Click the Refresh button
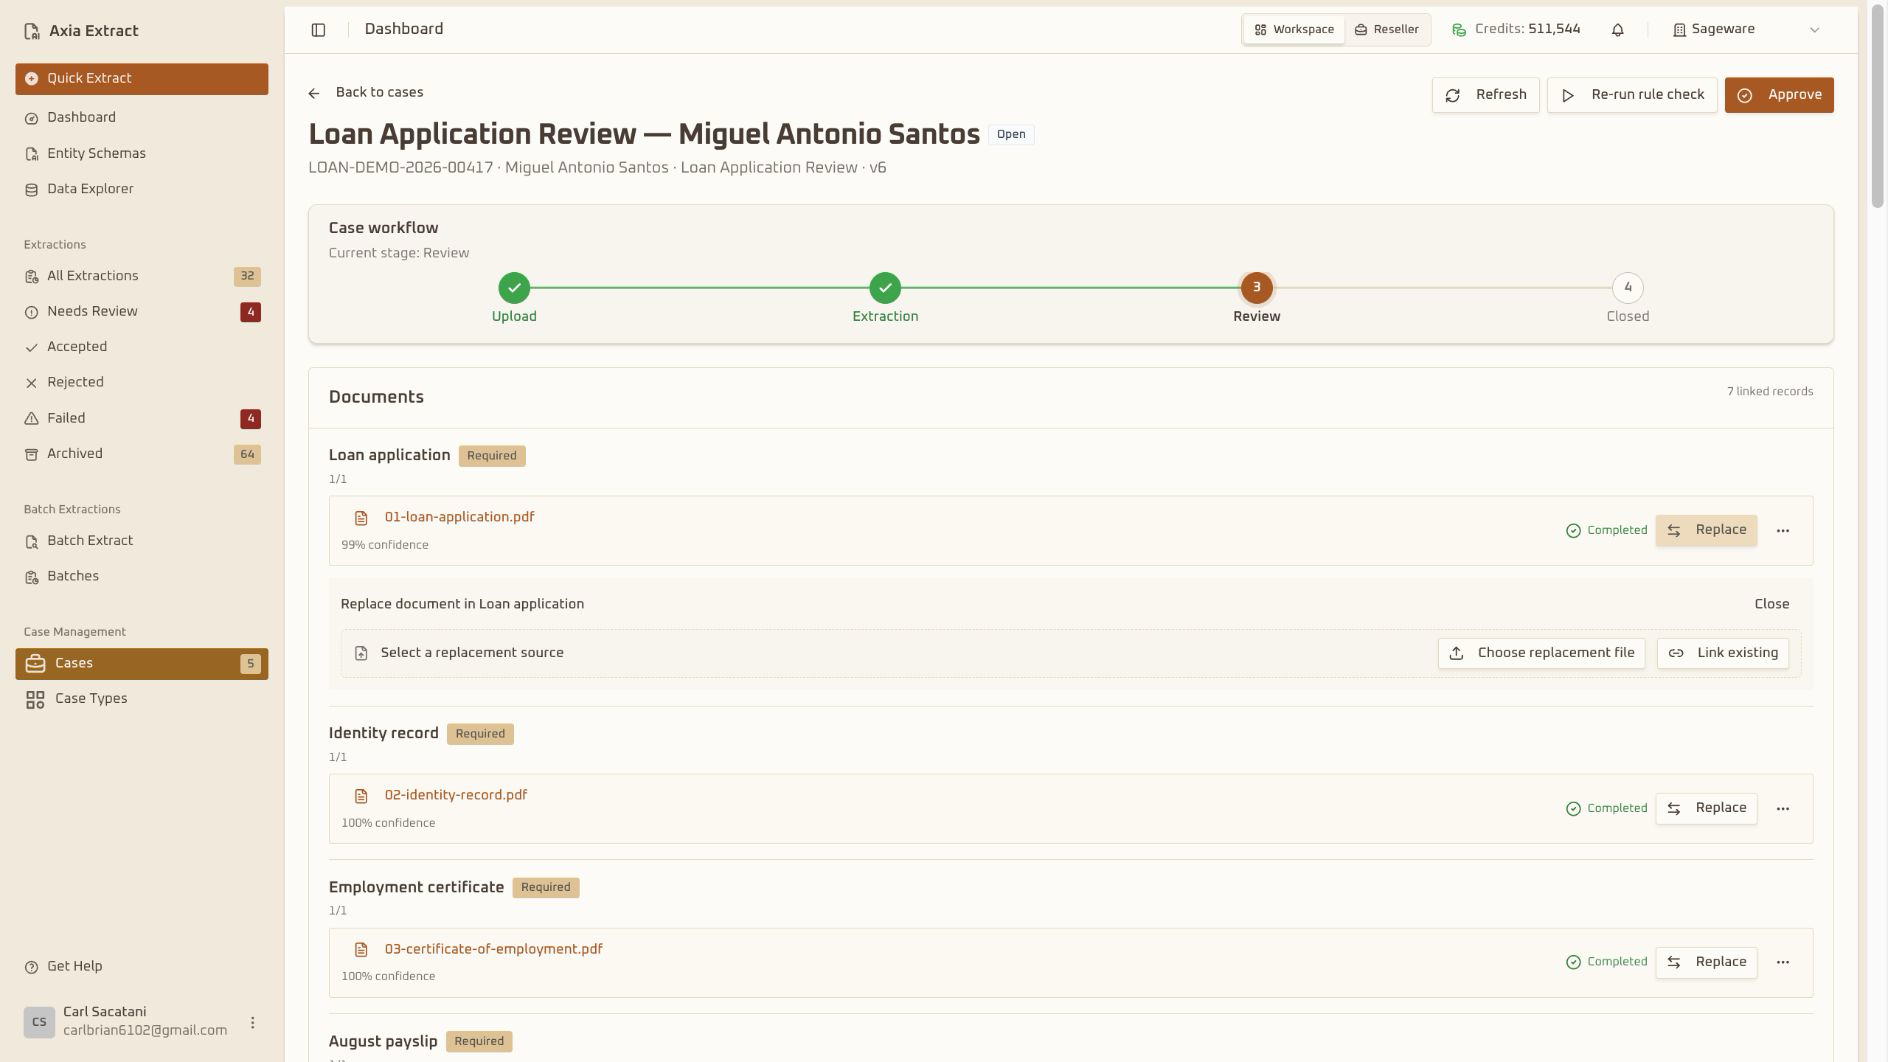 click(x=1486, y=95)
